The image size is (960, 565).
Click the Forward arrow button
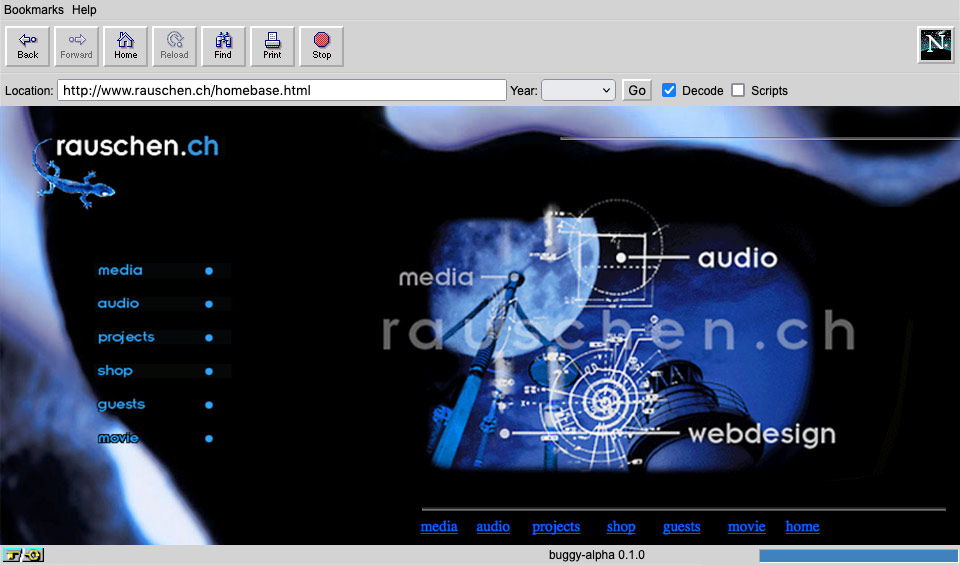[x=77, y=47]
